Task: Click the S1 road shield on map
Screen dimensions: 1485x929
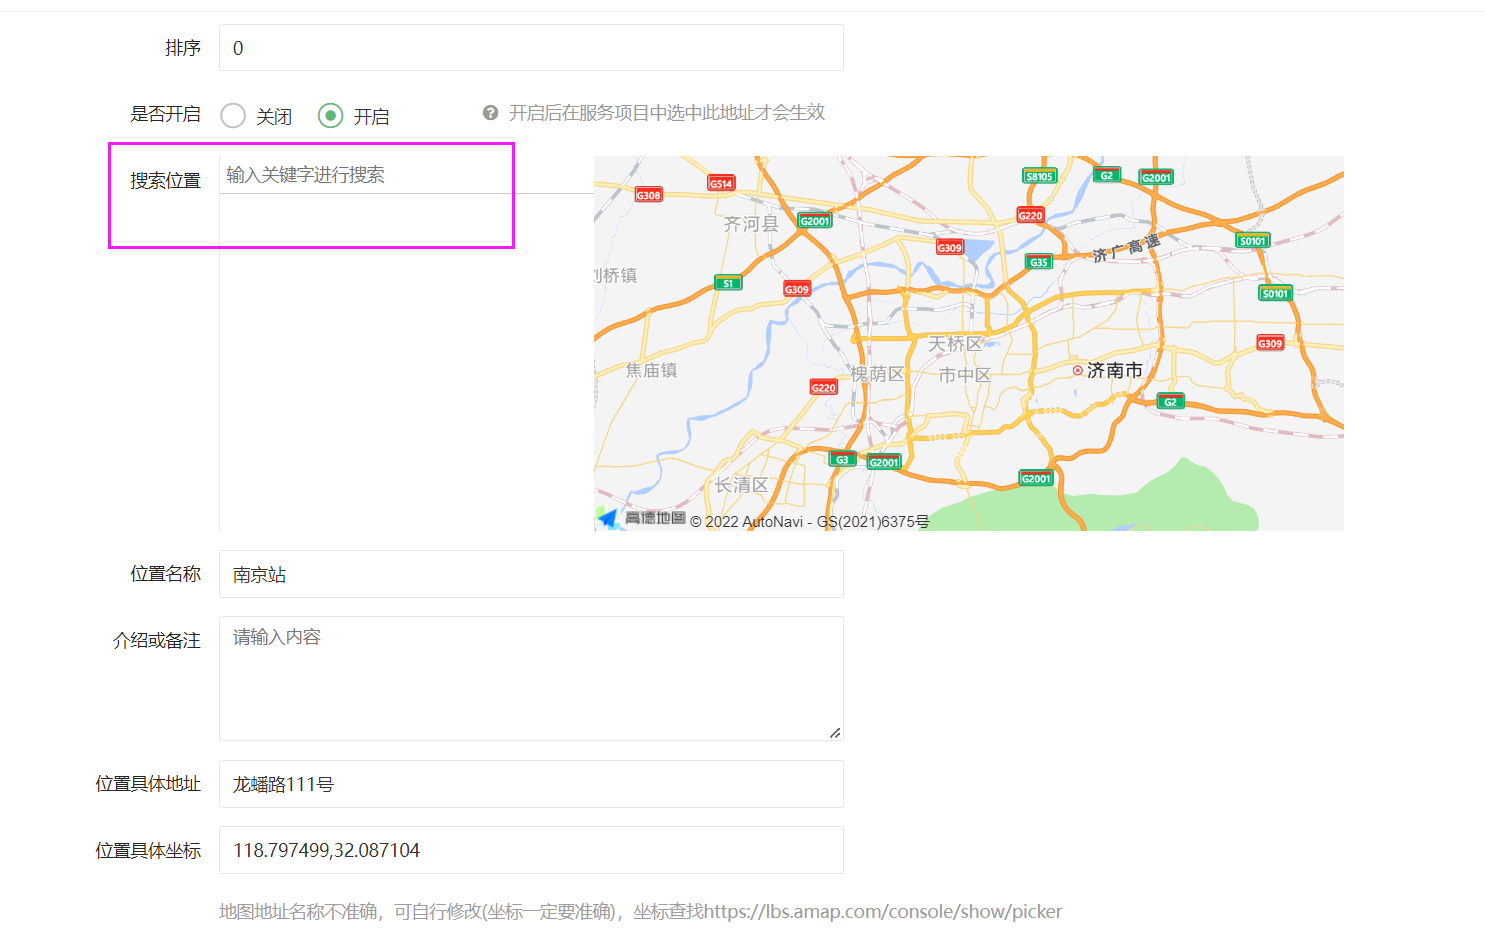Action: [728, 283]
